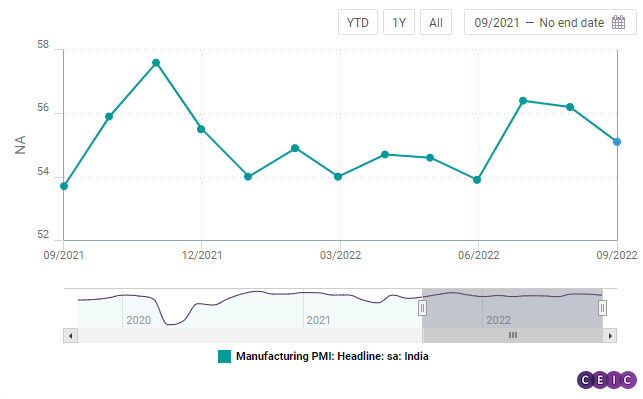Screen dimensions: 643x399
Task: Click the 12/2021 x-axis label
Action: [x=202, y=255]
